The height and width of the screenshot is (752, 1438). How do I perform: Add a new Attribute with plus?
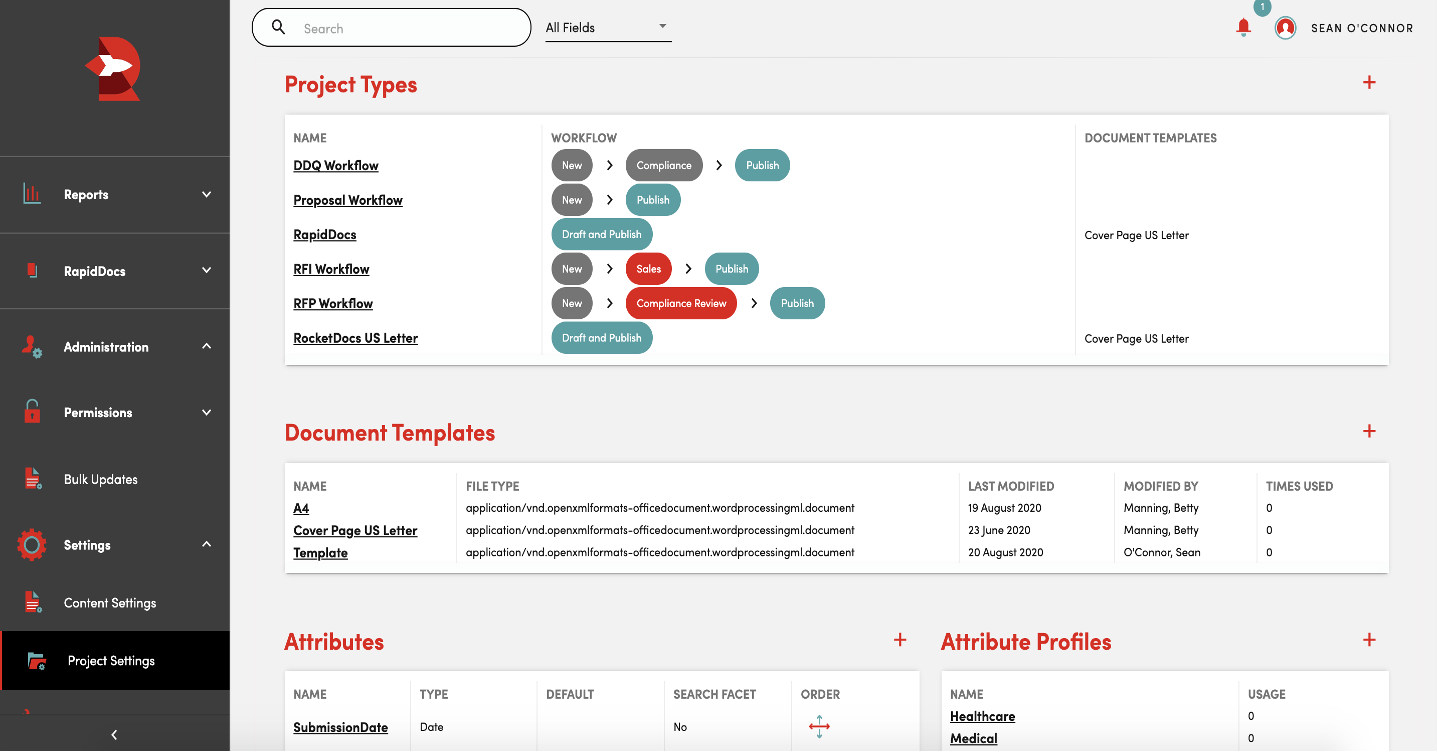coord(900,640)
